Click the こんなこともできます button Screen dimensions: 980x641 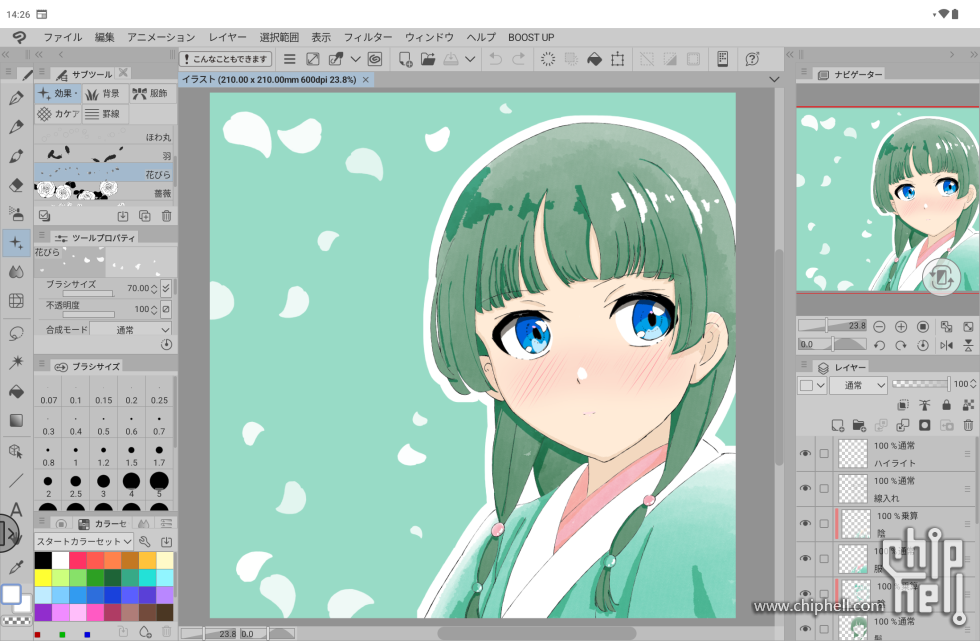coord(226,59)
